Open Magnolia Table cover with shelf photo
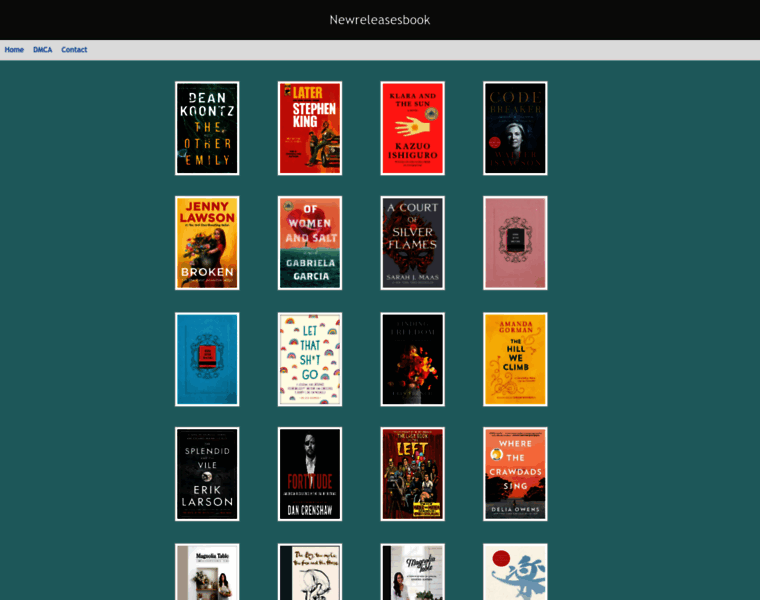 tap(207, 572)
